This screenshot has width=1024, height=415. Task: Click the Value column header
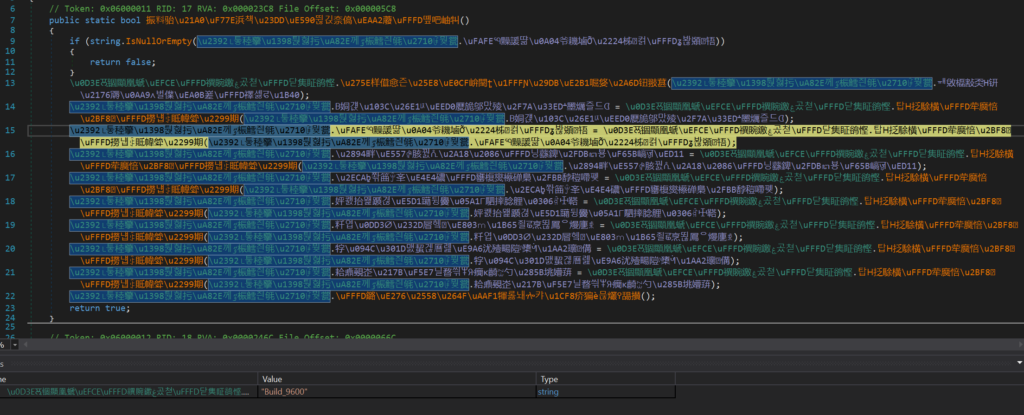tap(398, 379)
